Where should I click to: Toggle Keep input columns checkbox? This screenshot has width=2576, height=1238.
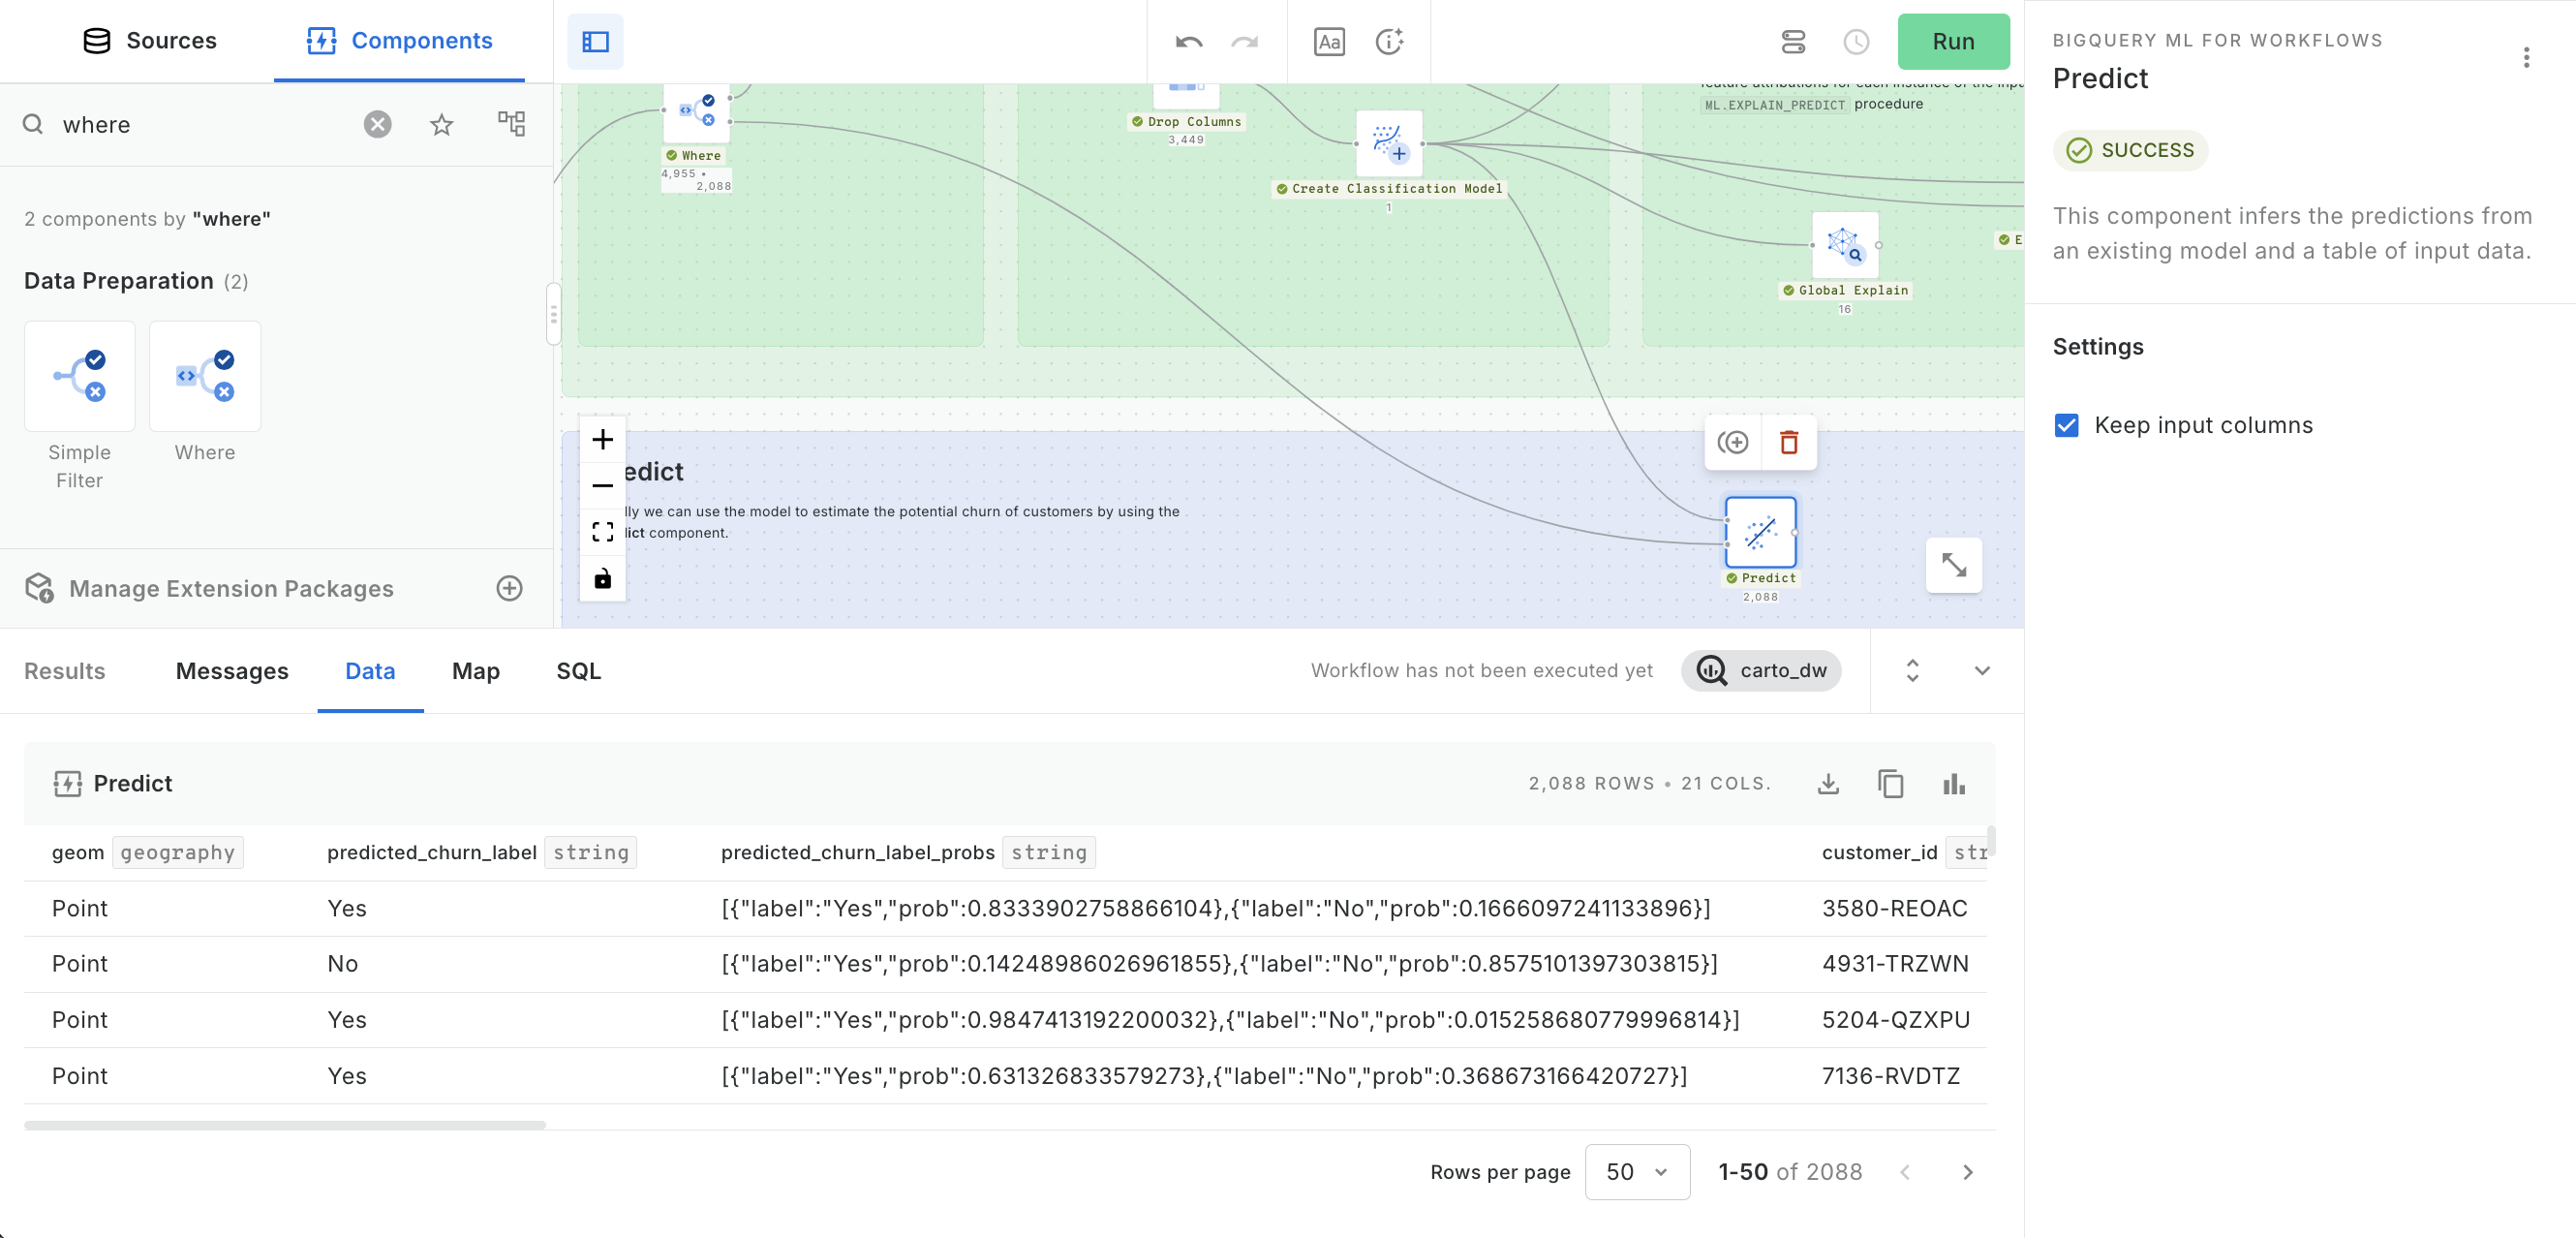tap(2066, 425)
